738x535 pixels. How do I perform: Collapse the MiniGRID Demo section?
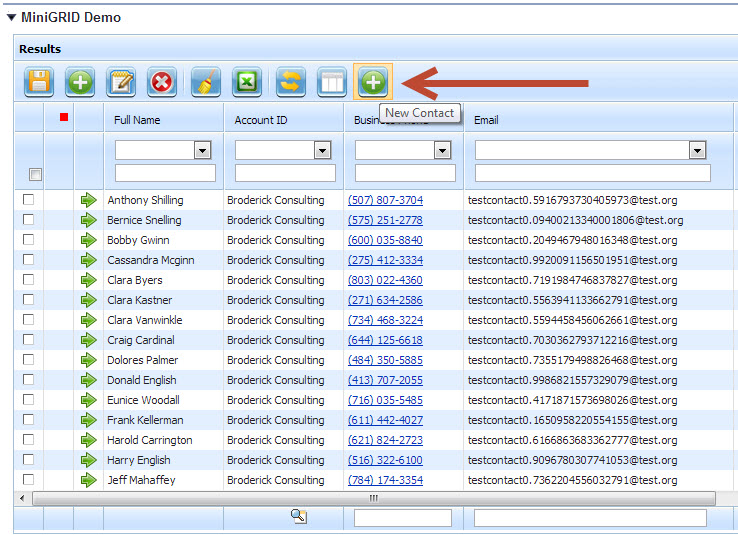11,17
